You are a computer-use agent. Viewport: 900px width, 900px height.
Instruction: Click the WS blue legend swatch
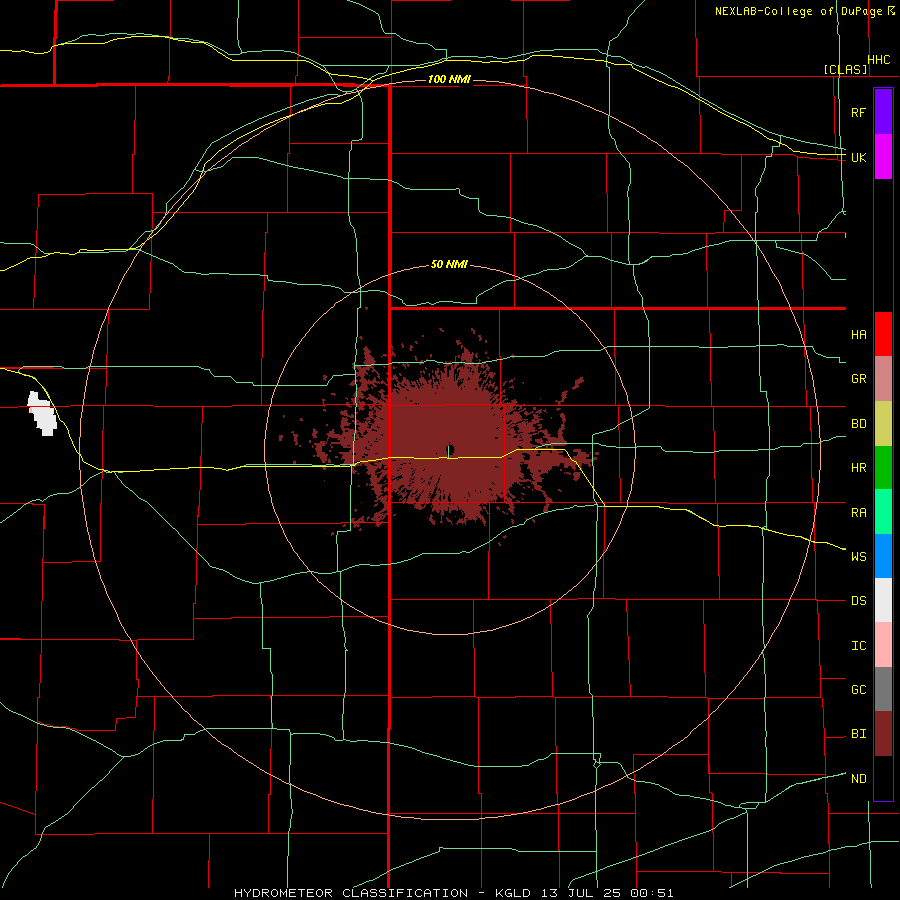pos(883,556)
